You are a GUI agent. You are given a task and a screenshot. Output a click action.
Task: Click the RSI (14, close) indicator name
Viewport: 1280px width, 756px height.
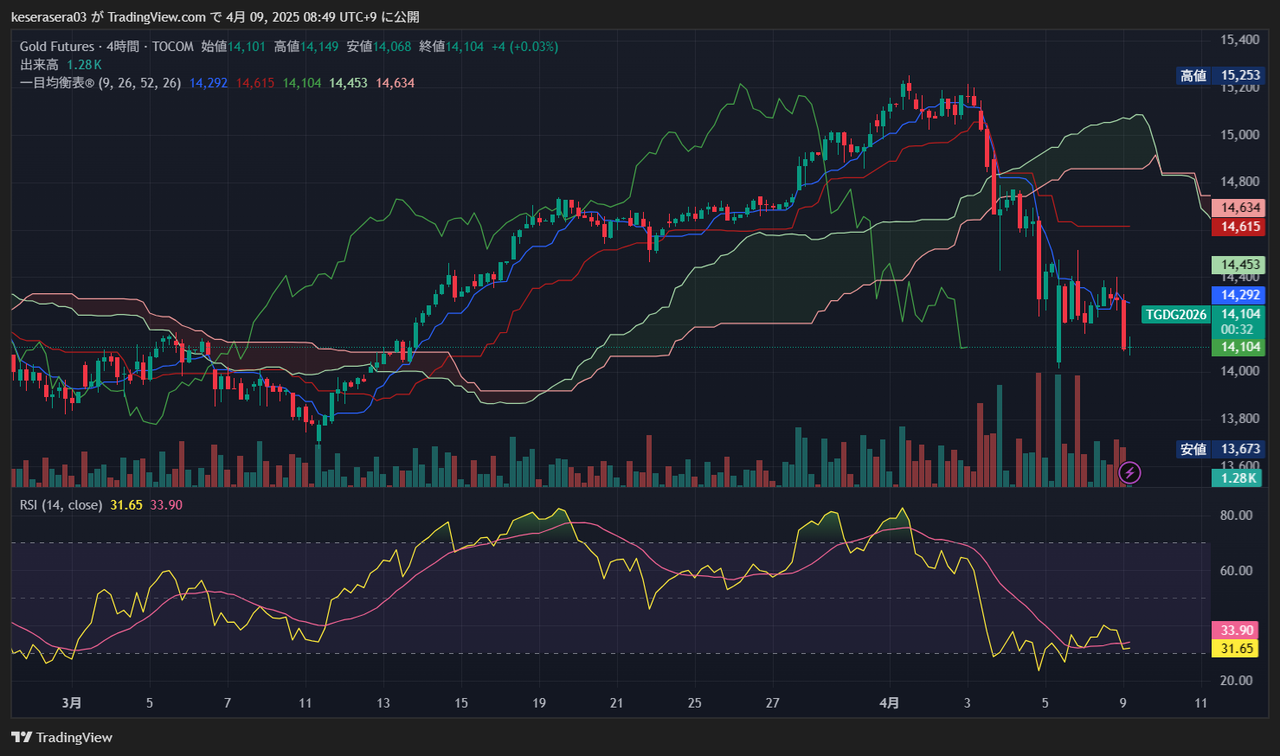(61, 505)
